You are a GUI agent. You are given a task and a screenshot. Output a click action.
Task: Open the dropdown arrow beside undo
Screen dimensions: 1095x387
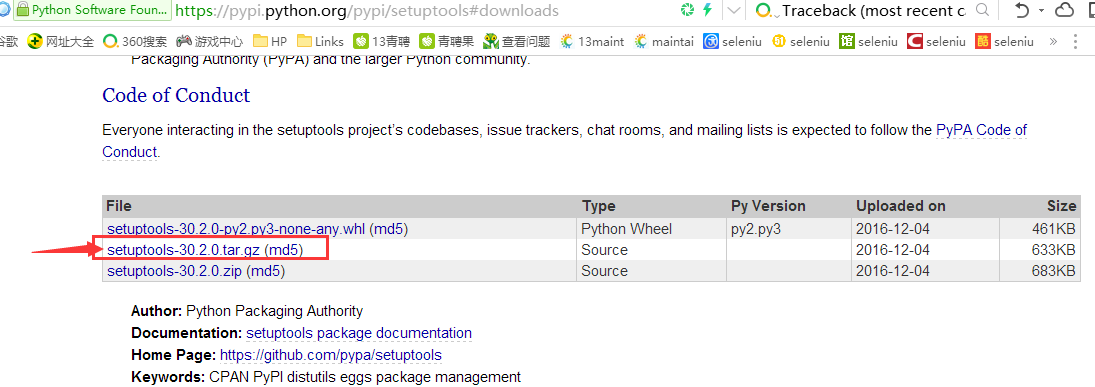click(x=1041, y=10)
